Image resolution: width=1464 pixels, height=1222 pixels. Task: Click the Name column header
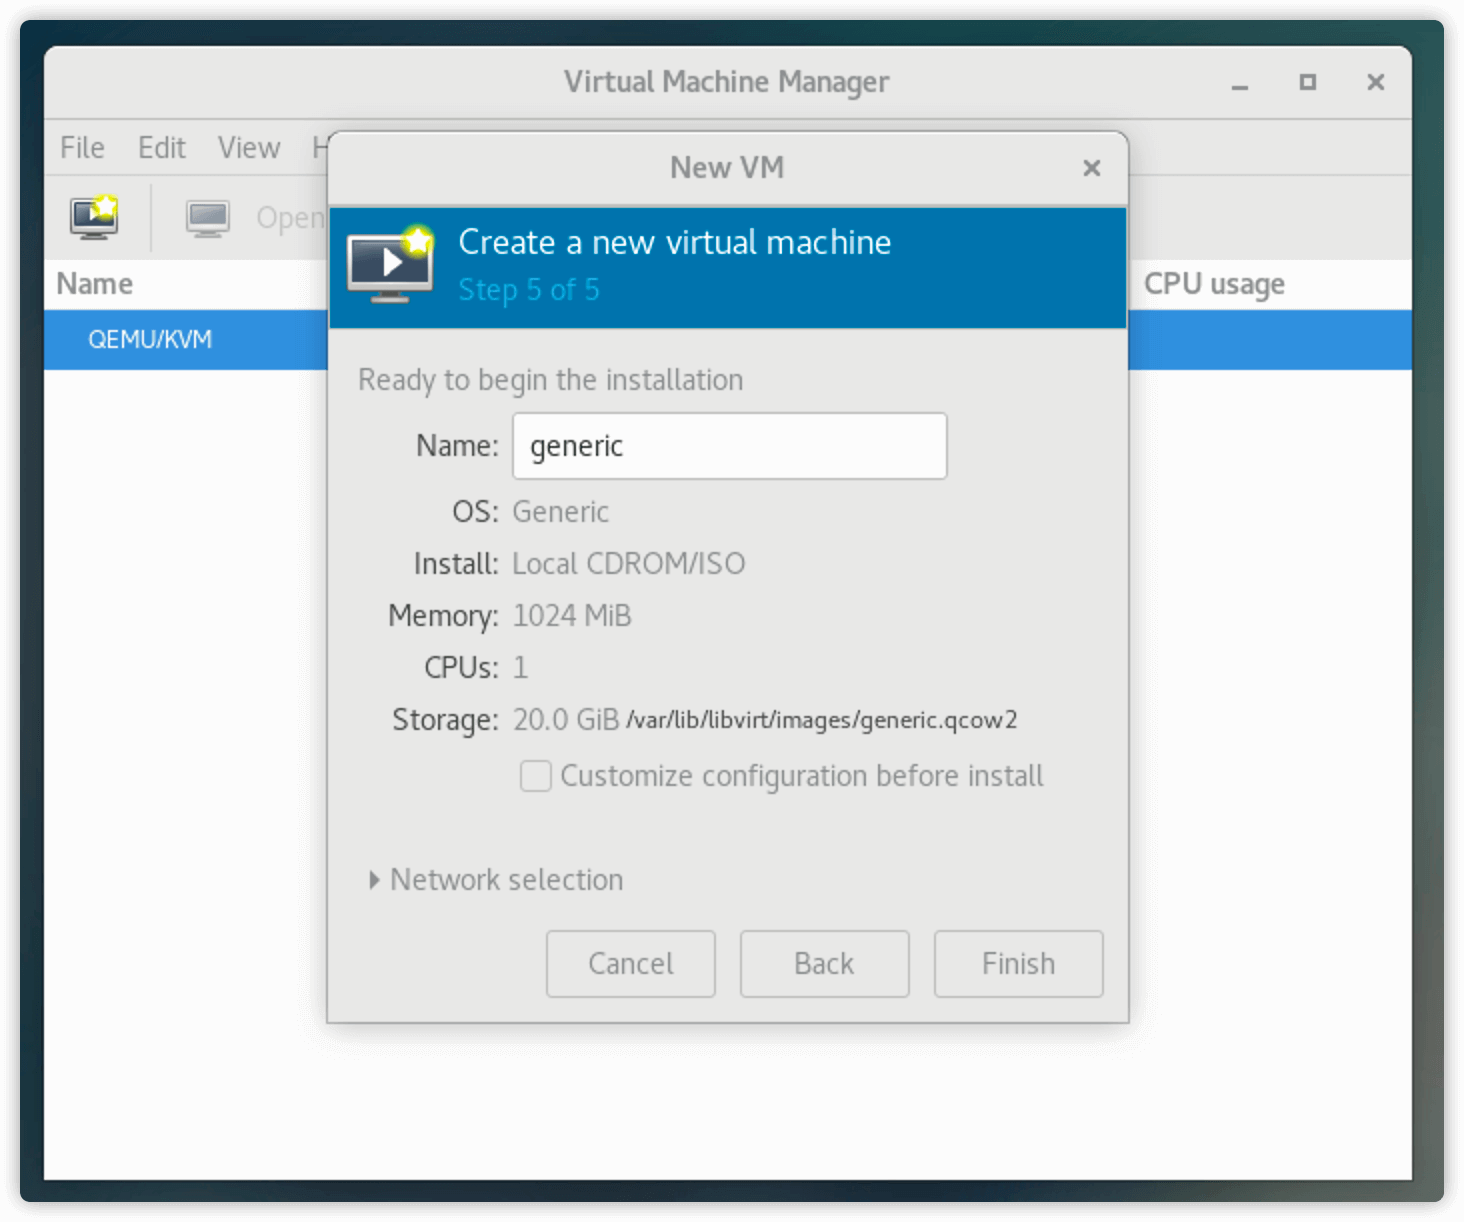point(95,284)
